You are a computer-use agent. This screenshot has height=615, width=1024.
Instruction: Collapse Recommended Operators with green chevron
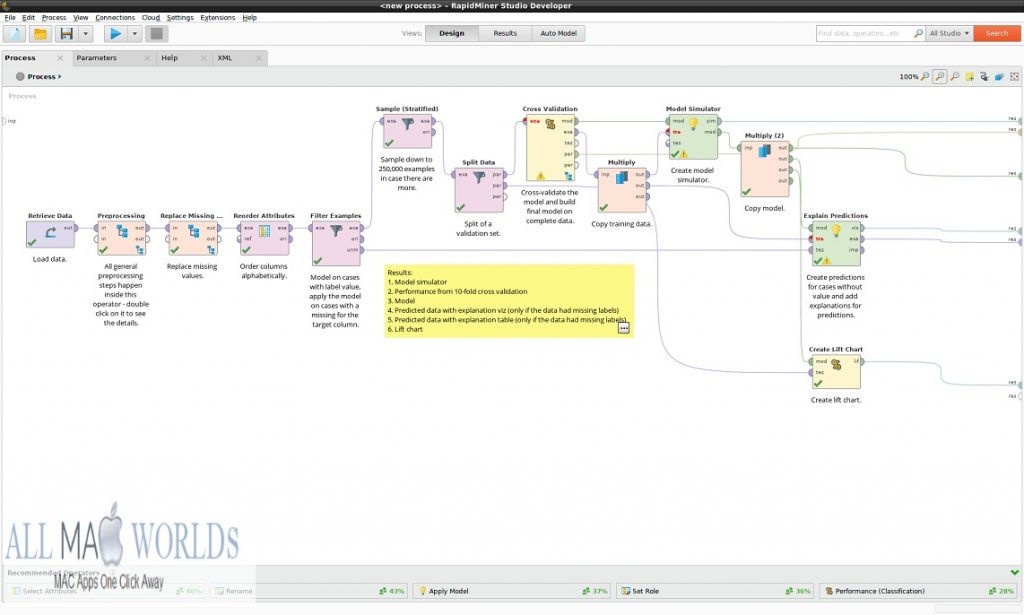click(x=1014, y=573)
